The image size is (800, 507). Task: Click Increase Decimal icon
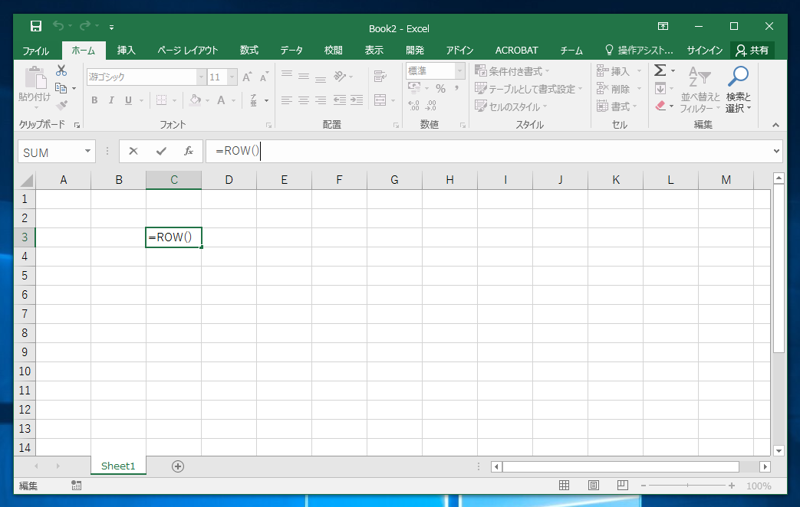[x=414, y=106]
